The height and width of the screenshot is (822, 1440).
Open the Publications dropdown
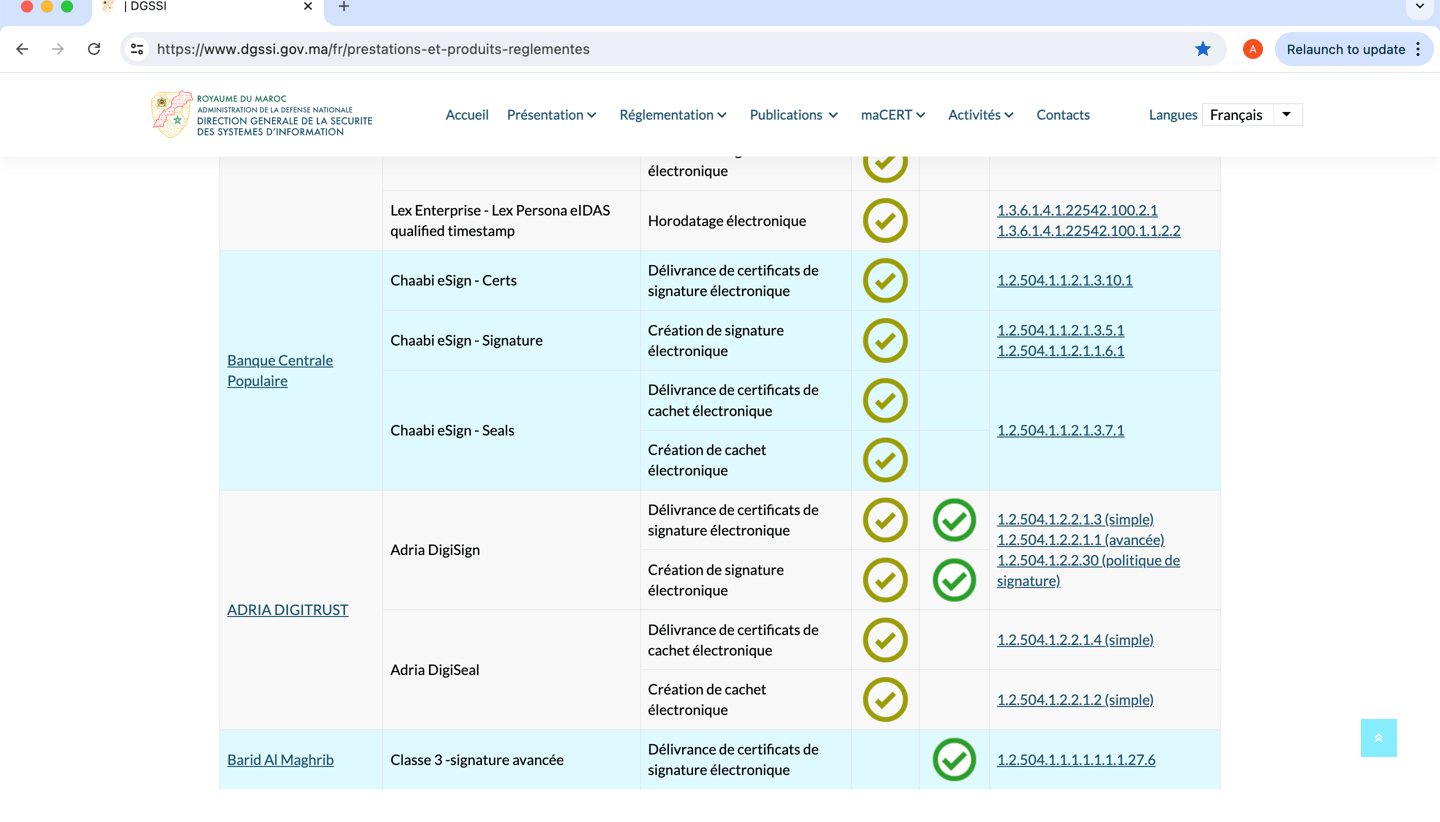click(x=794, y=115)
